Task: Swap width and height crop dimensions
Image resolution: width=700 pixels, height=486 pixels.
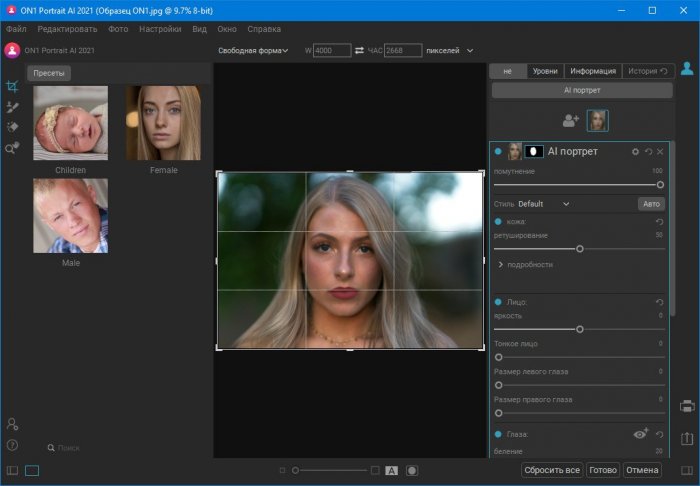Action: click(360, 50)
